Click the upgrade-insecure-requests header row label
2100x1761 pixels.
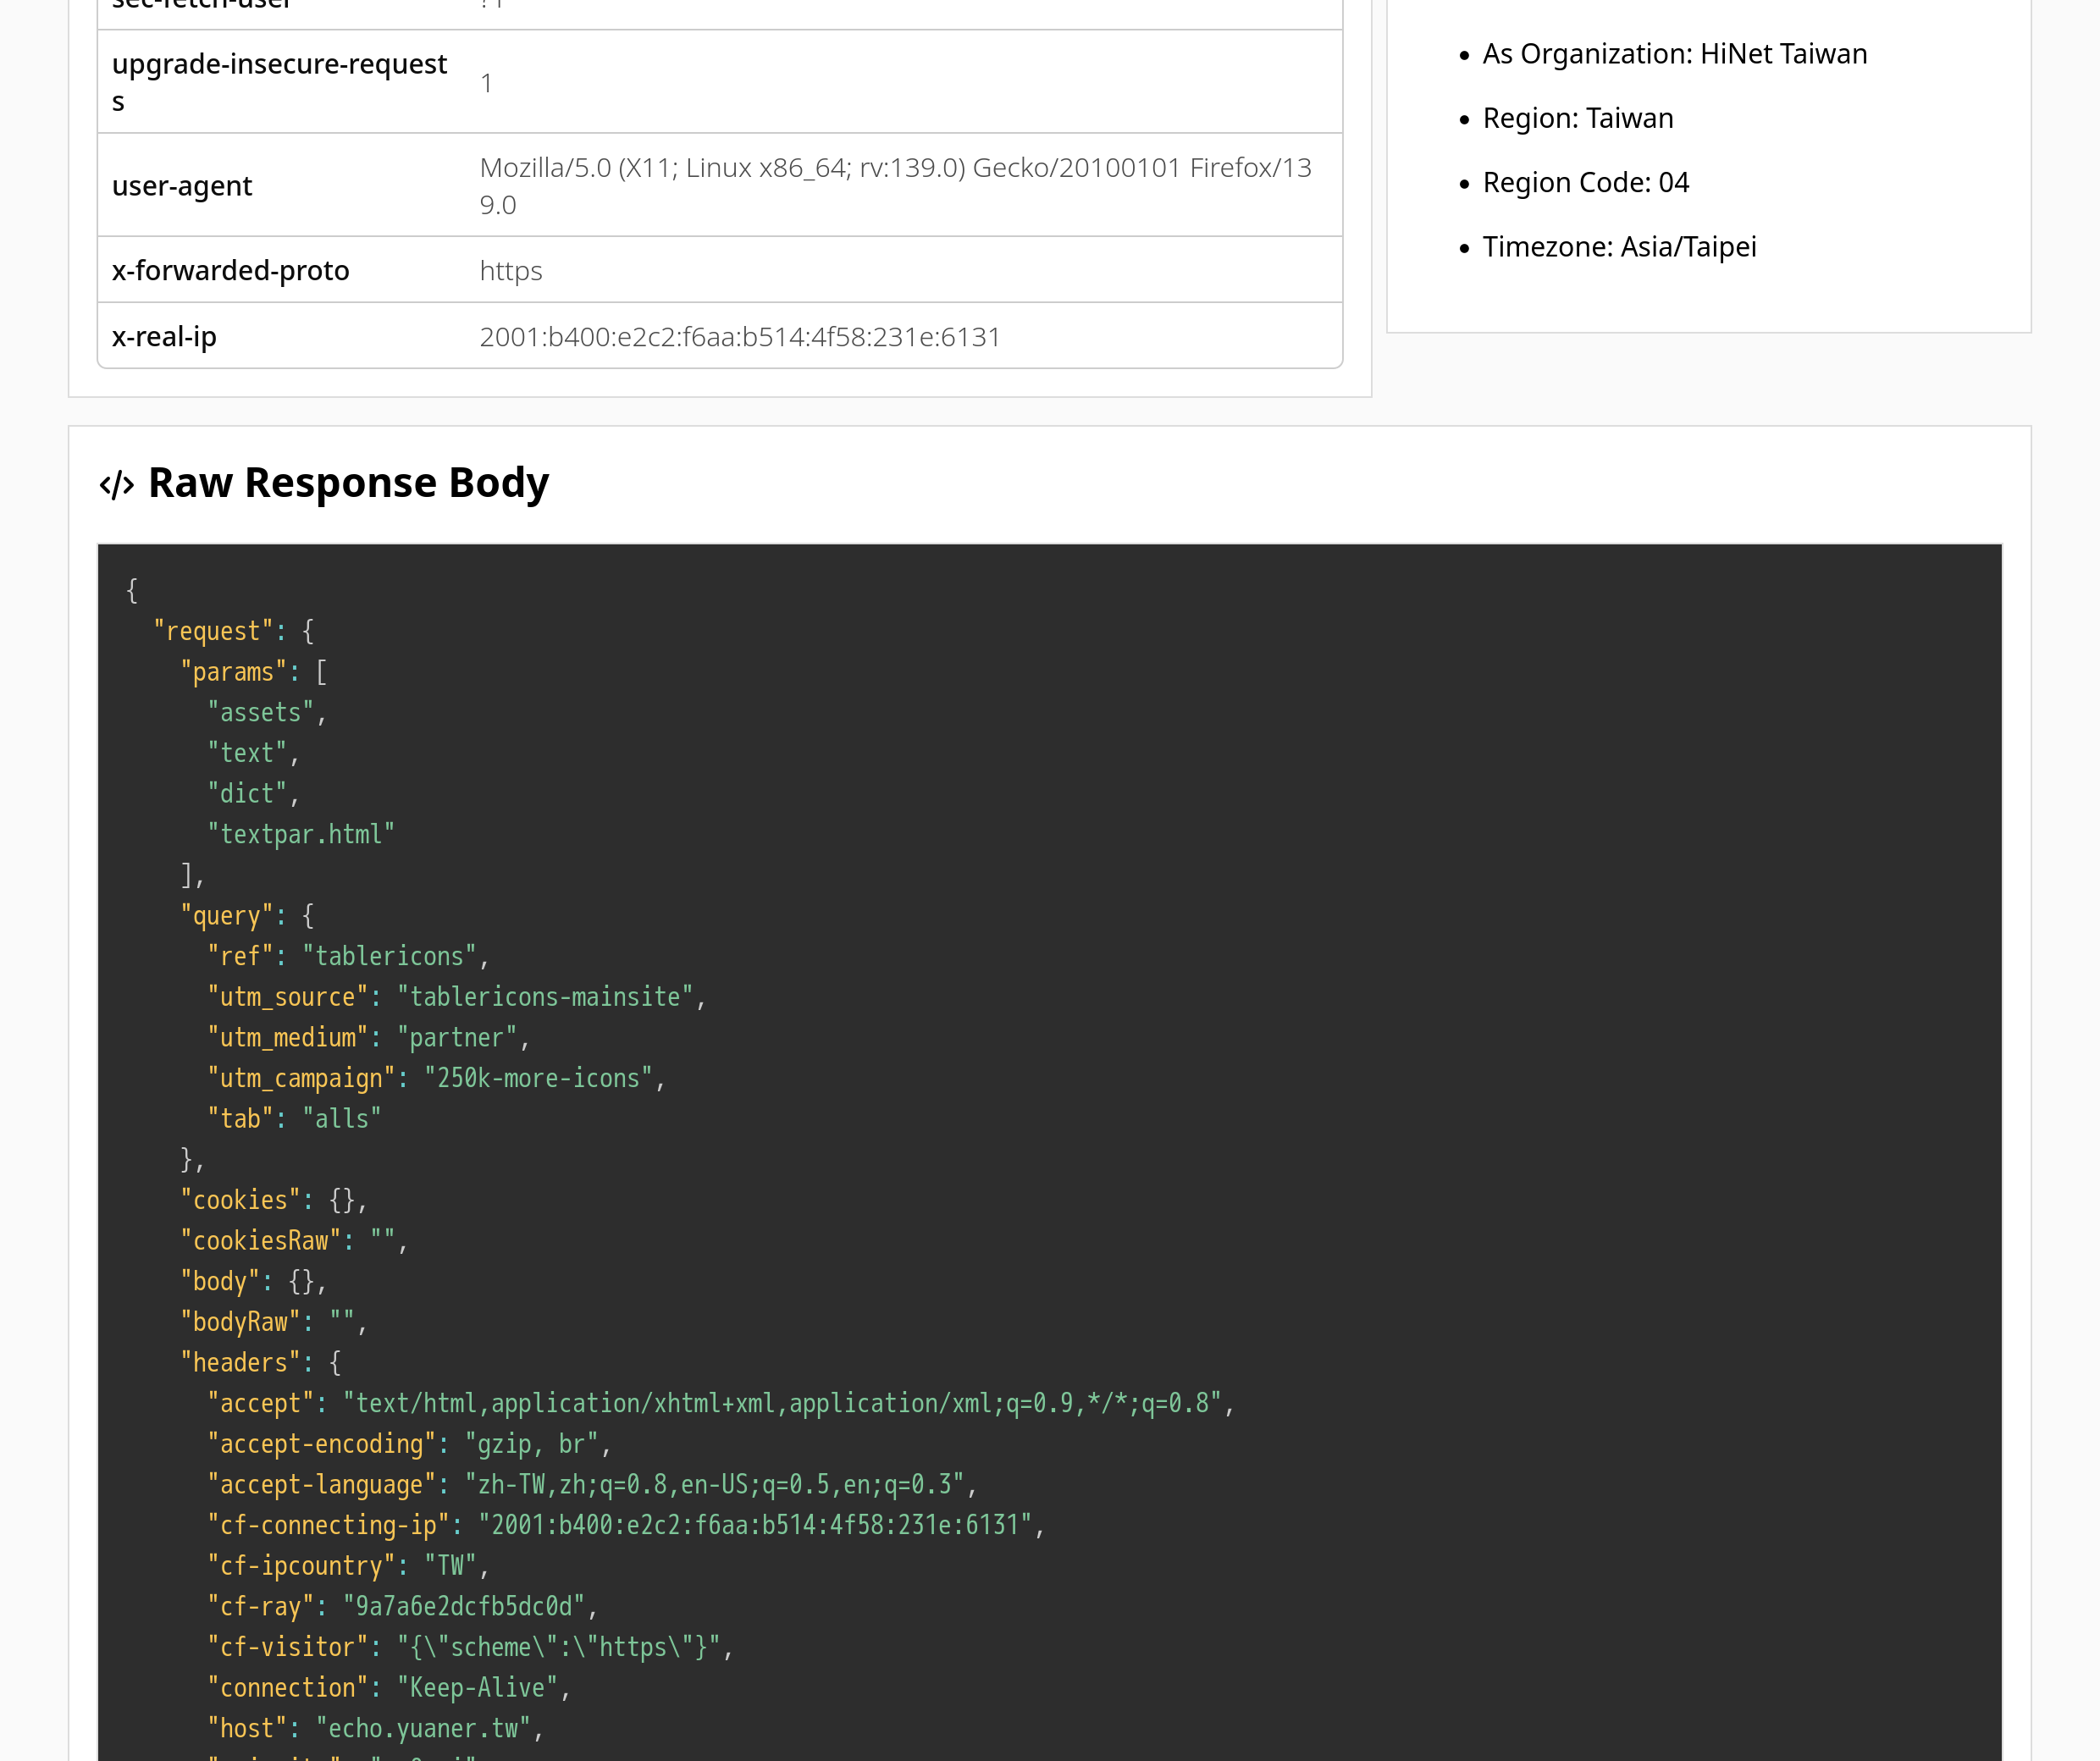click(279, 82)
